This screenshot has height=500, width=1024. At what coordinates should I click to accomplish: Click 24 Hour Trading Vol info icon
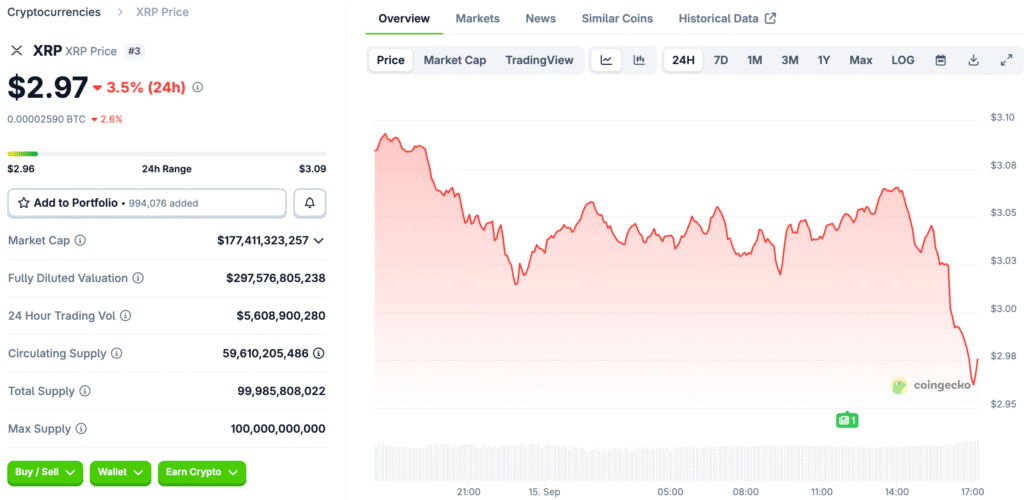[x=125, y=315]
